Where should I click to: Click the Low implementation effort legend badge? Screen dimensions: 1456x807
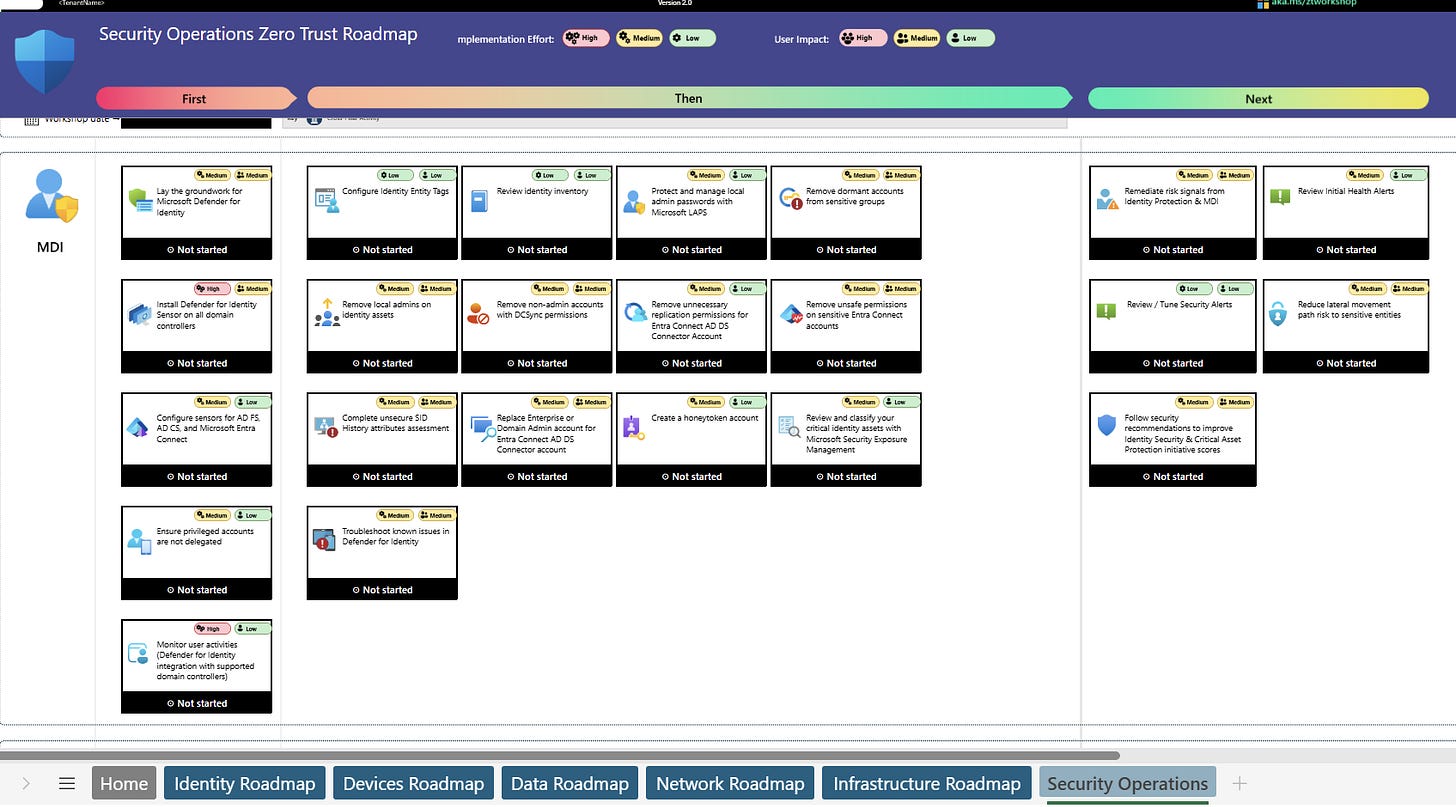(x=692, y=38)
